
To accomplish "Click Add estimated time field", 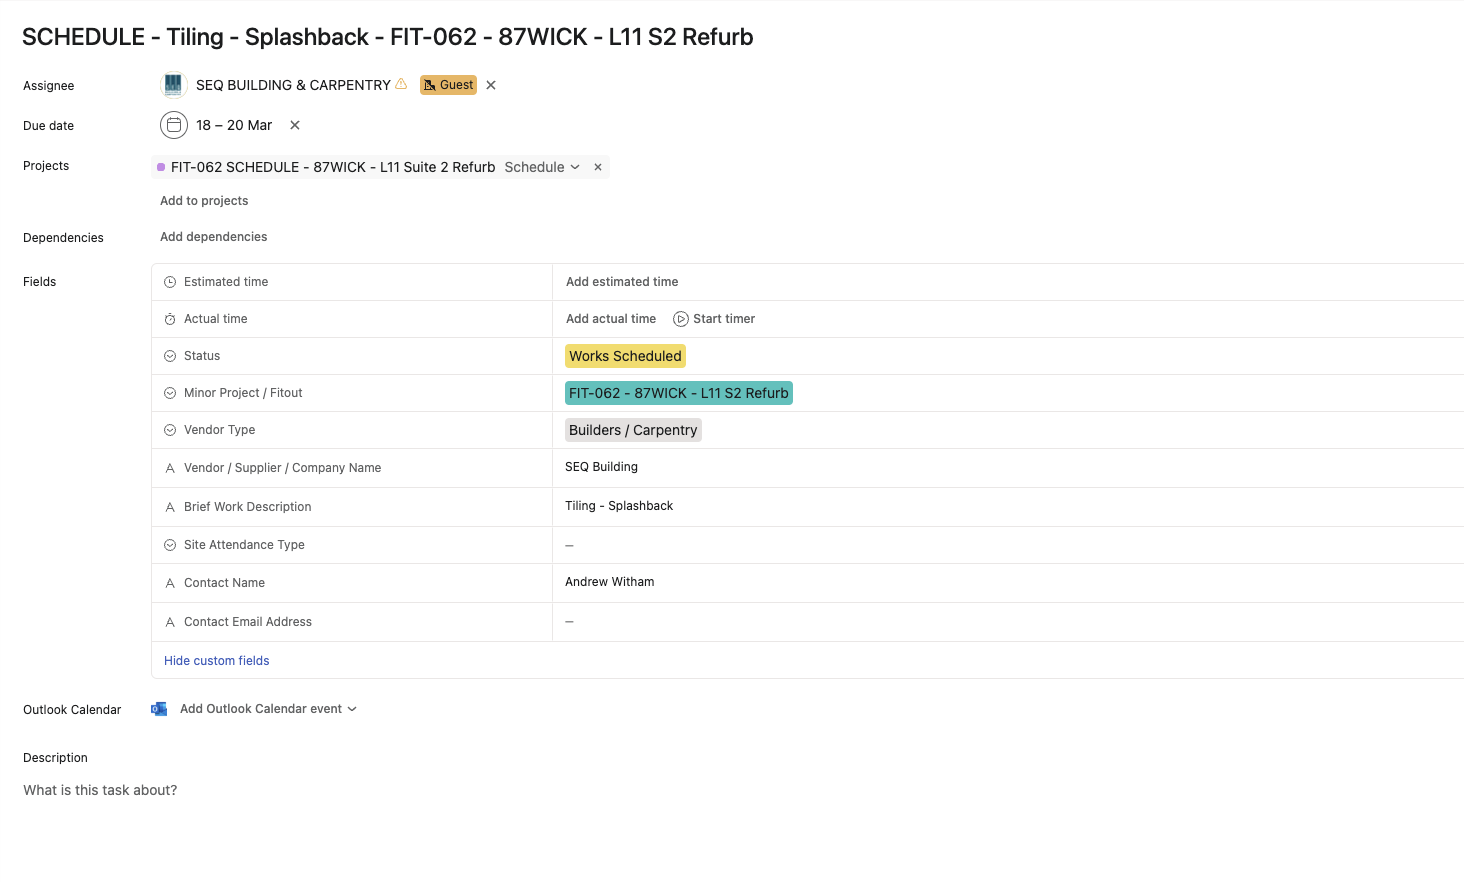I will click(622, 282).
